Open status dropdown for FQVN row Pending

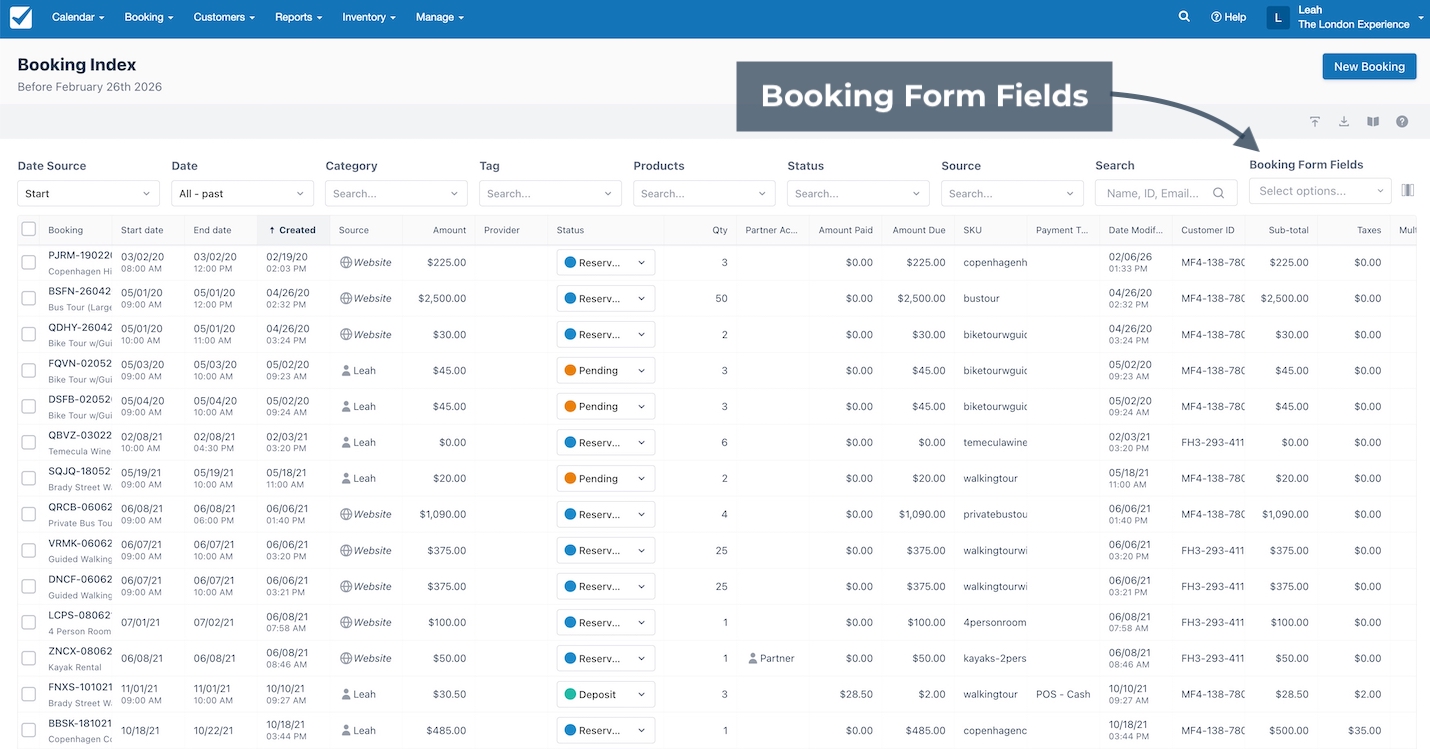click(x=606, y=370)
